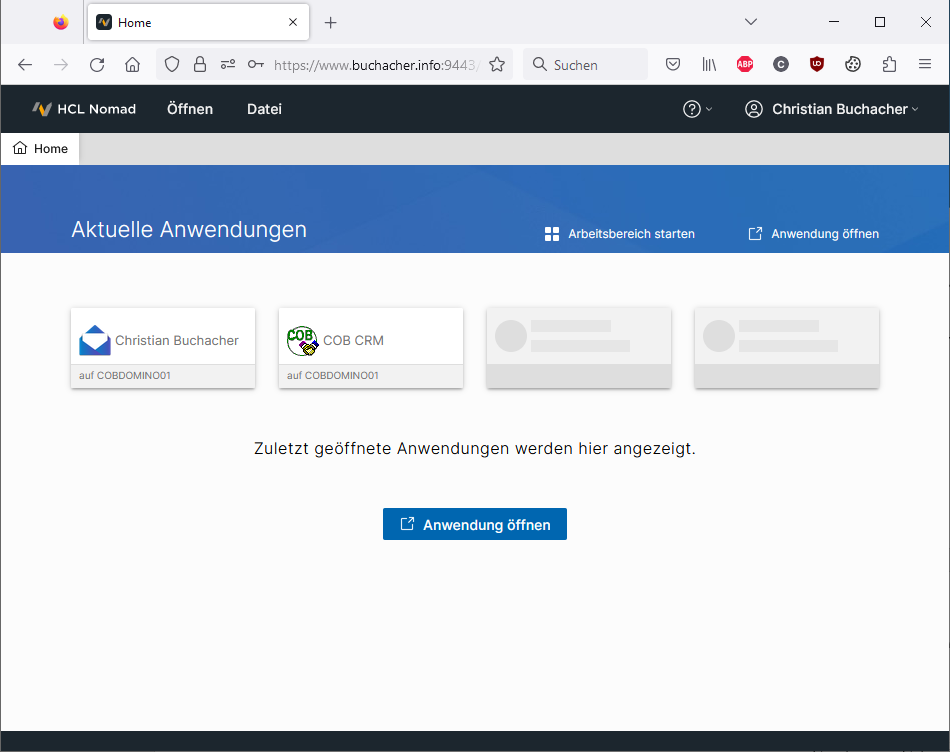Click the Arbeitsbereich starten grid icon
Image resolution: width=950 pixels, height=752 pixels.
(552, 234)
